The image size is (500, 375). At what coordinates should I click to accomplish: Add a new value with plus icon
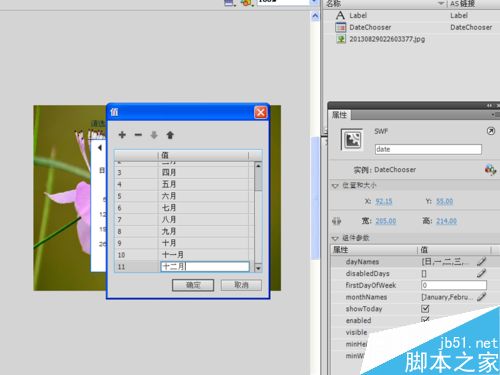(x=122, y=135)
